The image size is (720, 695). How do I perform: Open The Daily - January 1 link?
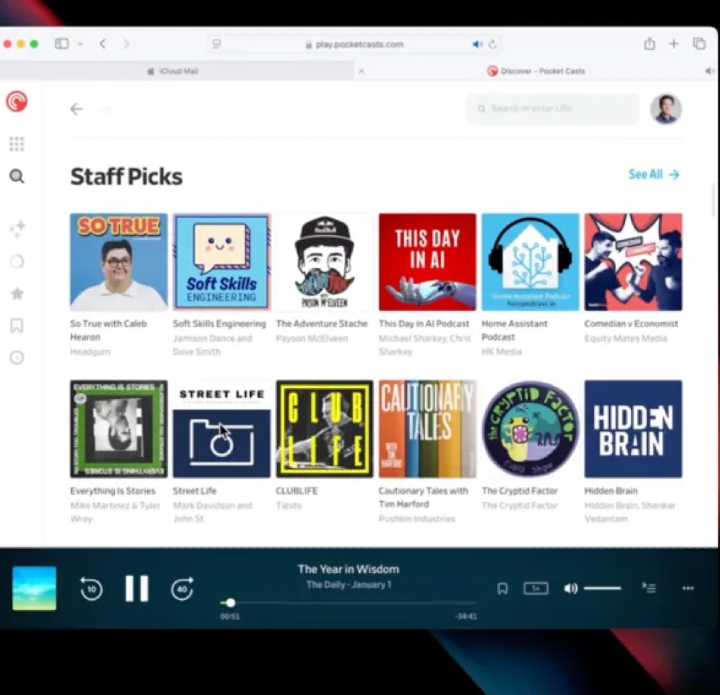click(349, 585)
